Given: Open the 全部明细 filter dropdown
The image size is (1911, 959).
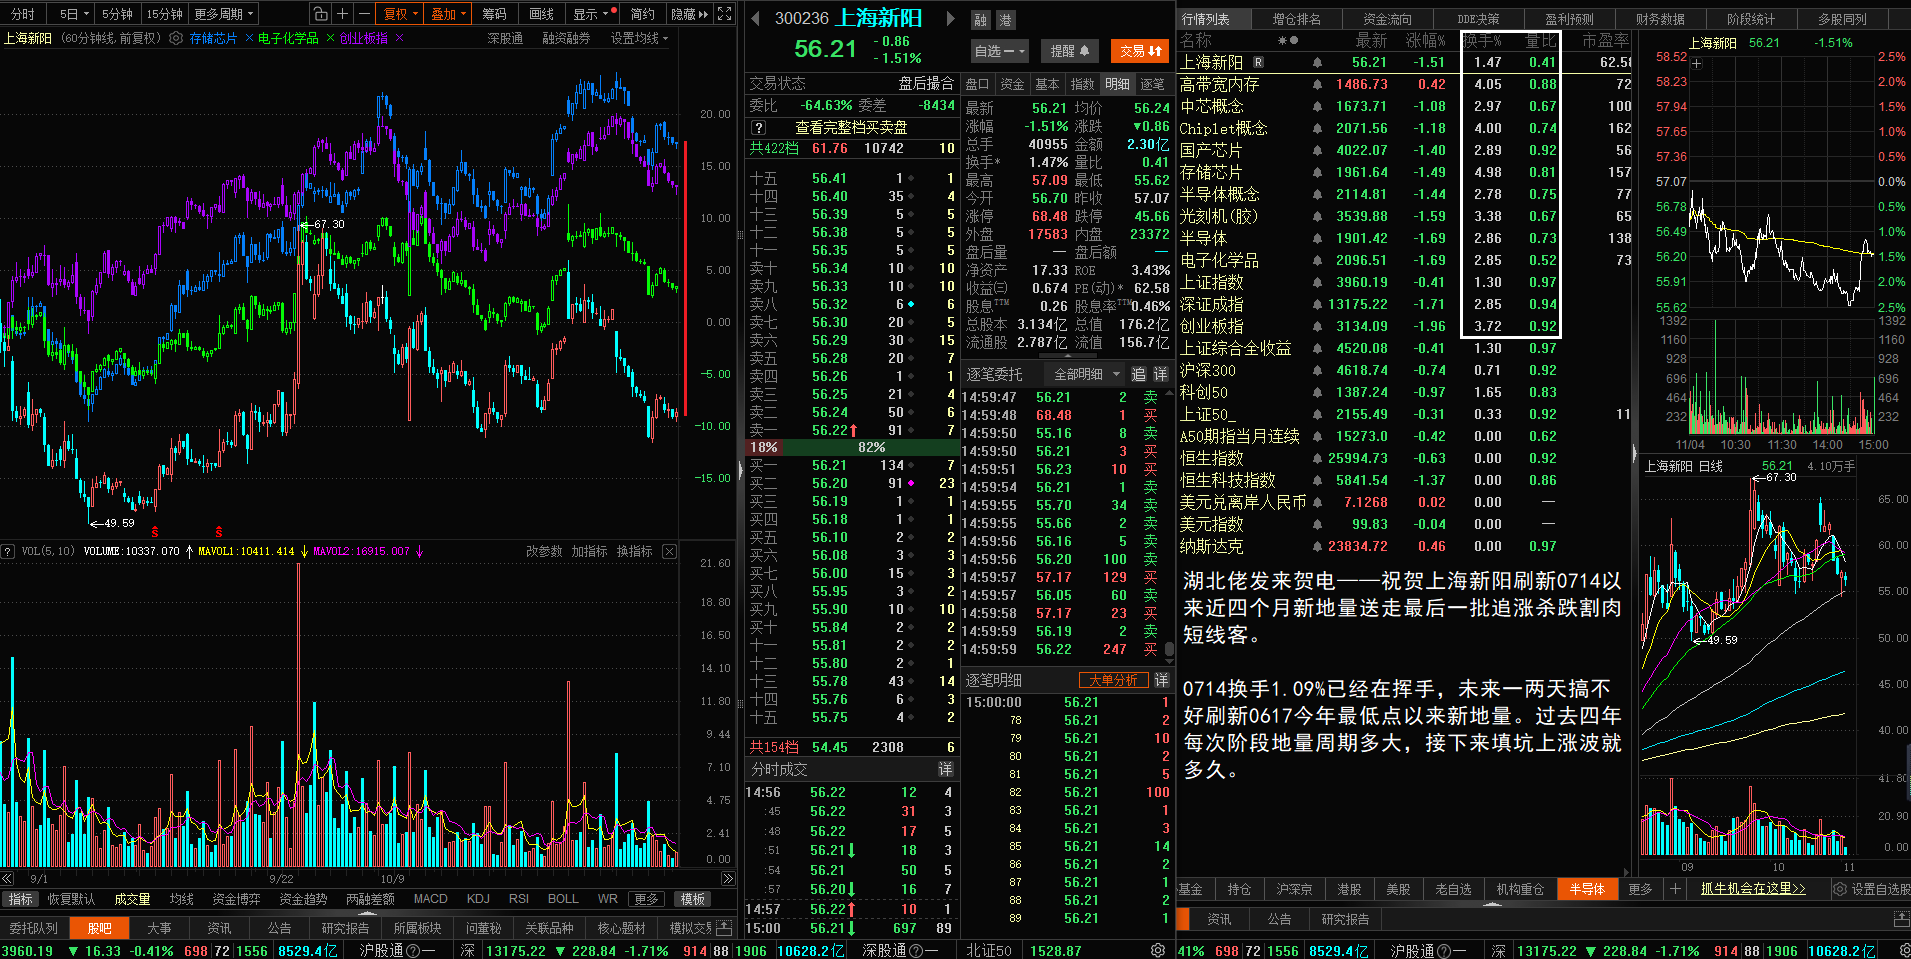Looking at the screenshot, I should 1086,374.
